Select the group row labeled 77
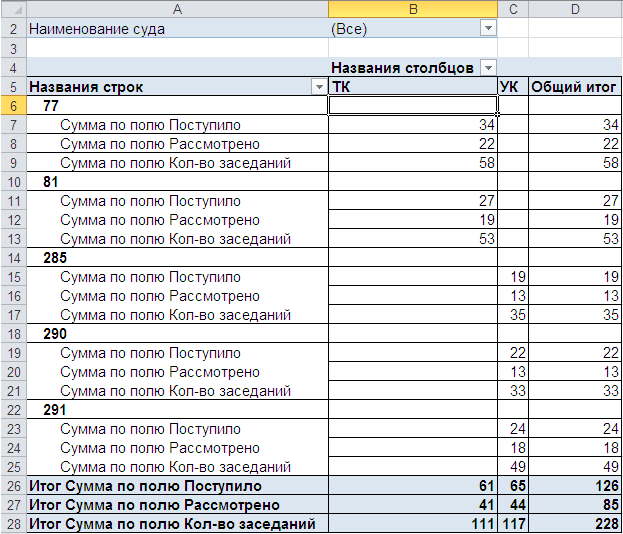 point(178,106)
